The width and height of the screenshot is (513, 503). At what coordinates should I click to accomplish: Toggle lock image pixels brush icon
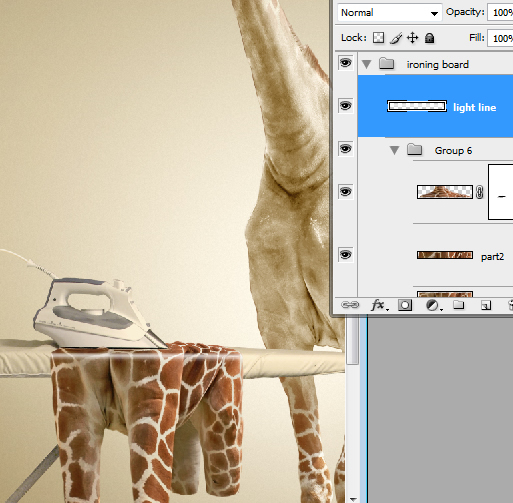point(396,38)
